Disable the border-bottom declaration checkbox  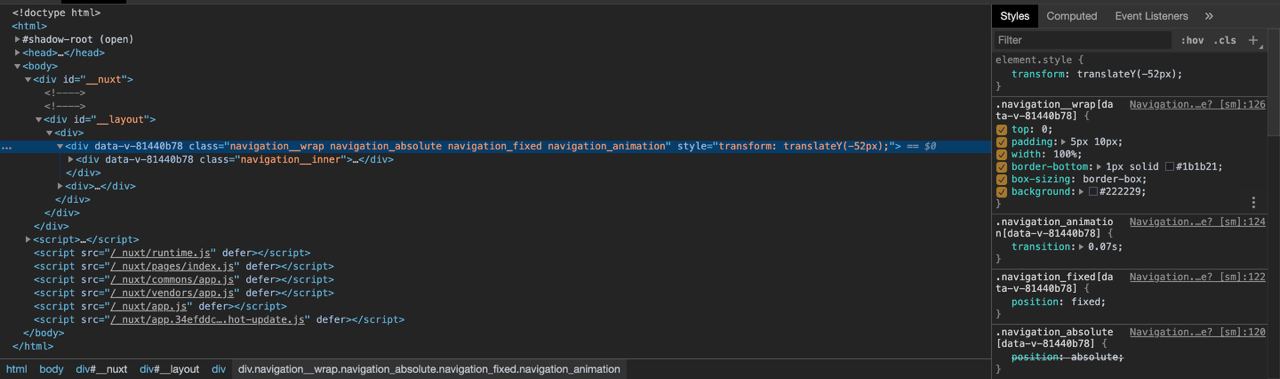pos(1002,167)
